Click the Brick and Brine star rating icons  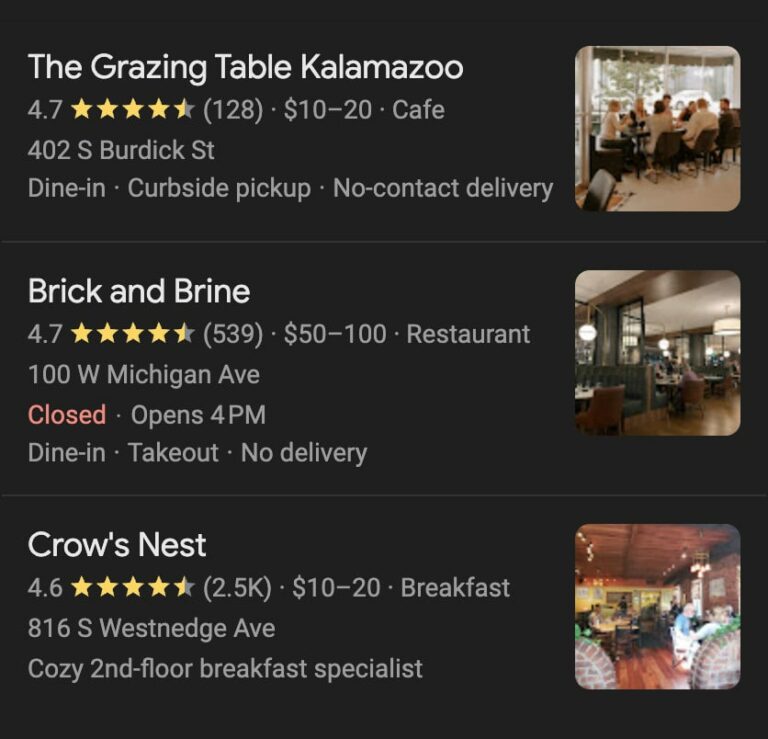click(x=132, y=334)
